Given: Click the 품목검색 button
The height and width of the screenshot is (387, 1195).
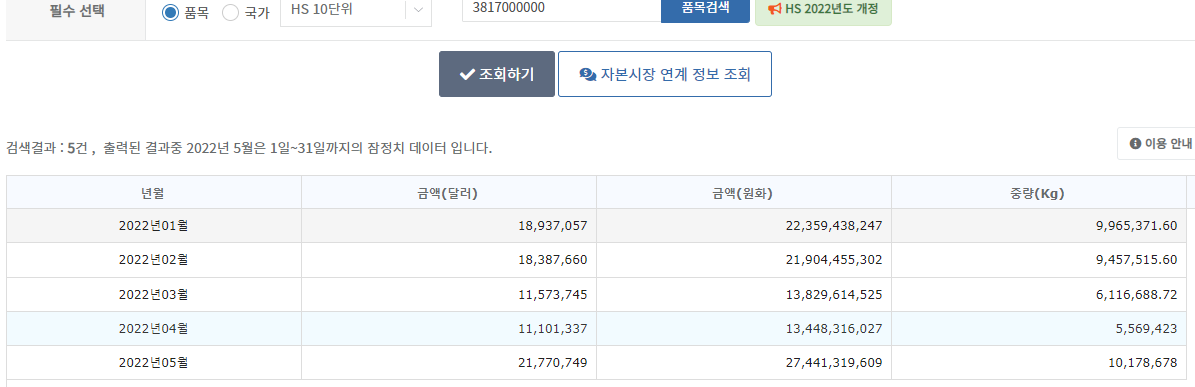Looking at the screenshot, I should pyautogui.click(x=705, y=10).
